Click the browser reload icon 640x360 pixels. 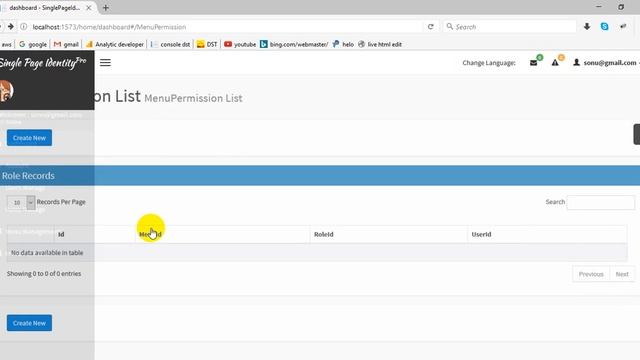click(431, 27)
